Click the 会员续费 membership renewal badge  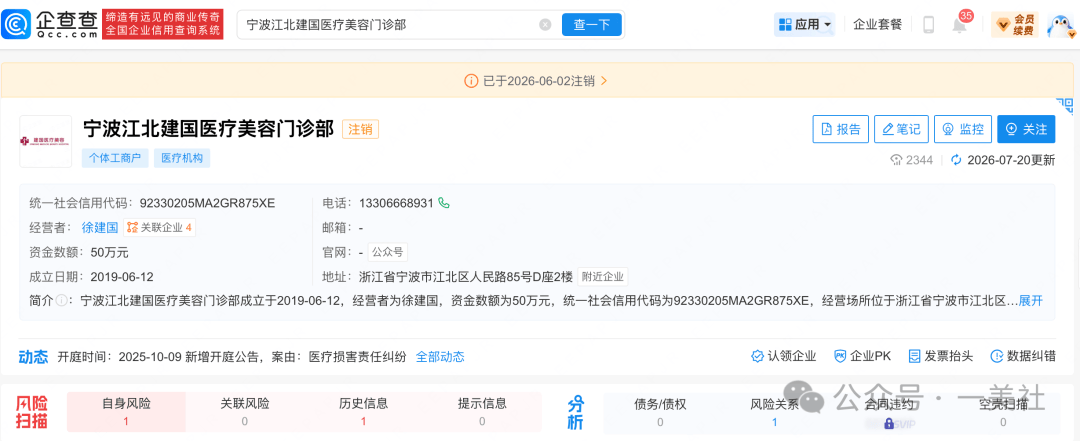click(x=1015, y=25)
